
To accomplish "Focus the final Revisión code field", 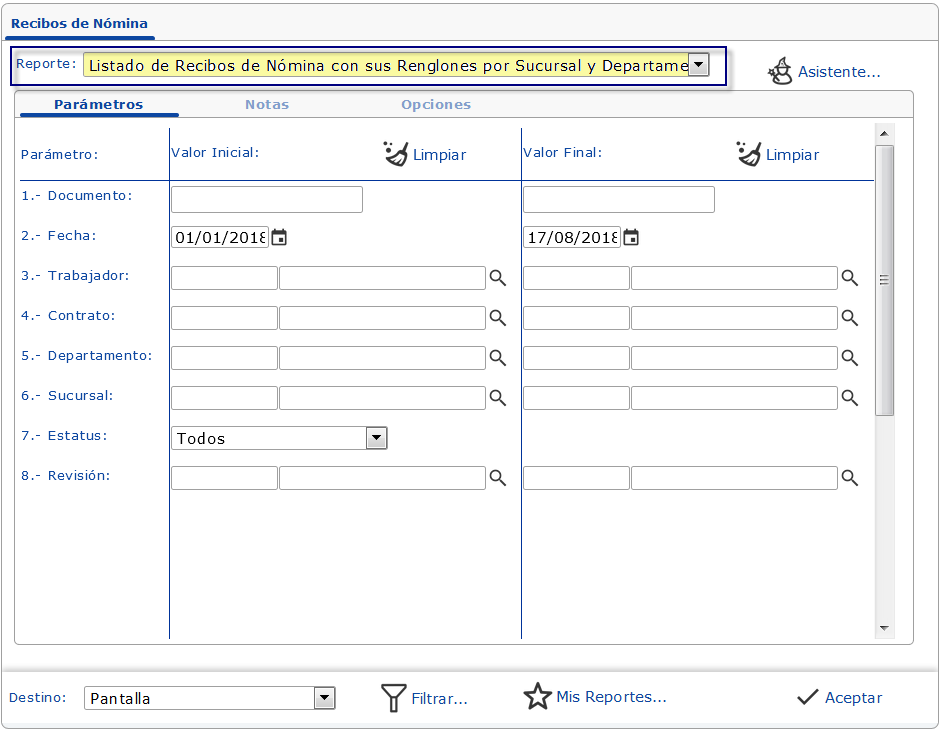I will point(576,478).
